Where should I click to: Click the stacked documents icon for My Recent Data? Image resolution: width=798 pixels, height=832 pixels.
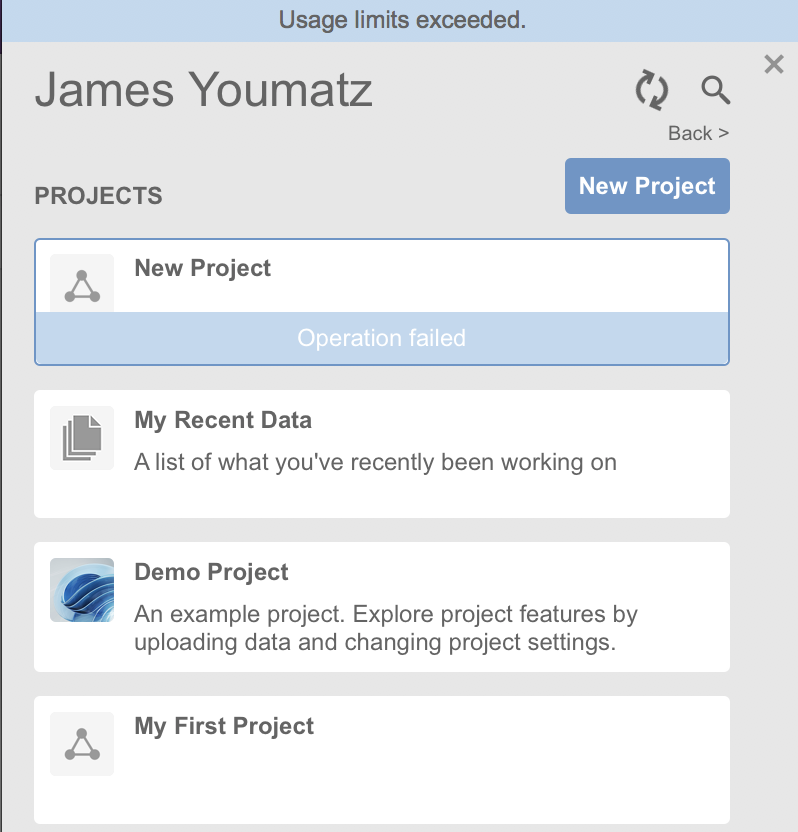click(x=82, y=438)
